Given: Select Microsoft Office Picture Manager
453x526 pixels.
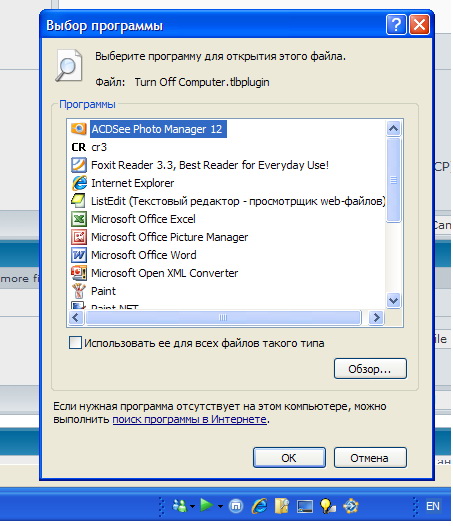Looking at the screenshot, I should coord(169,237).
